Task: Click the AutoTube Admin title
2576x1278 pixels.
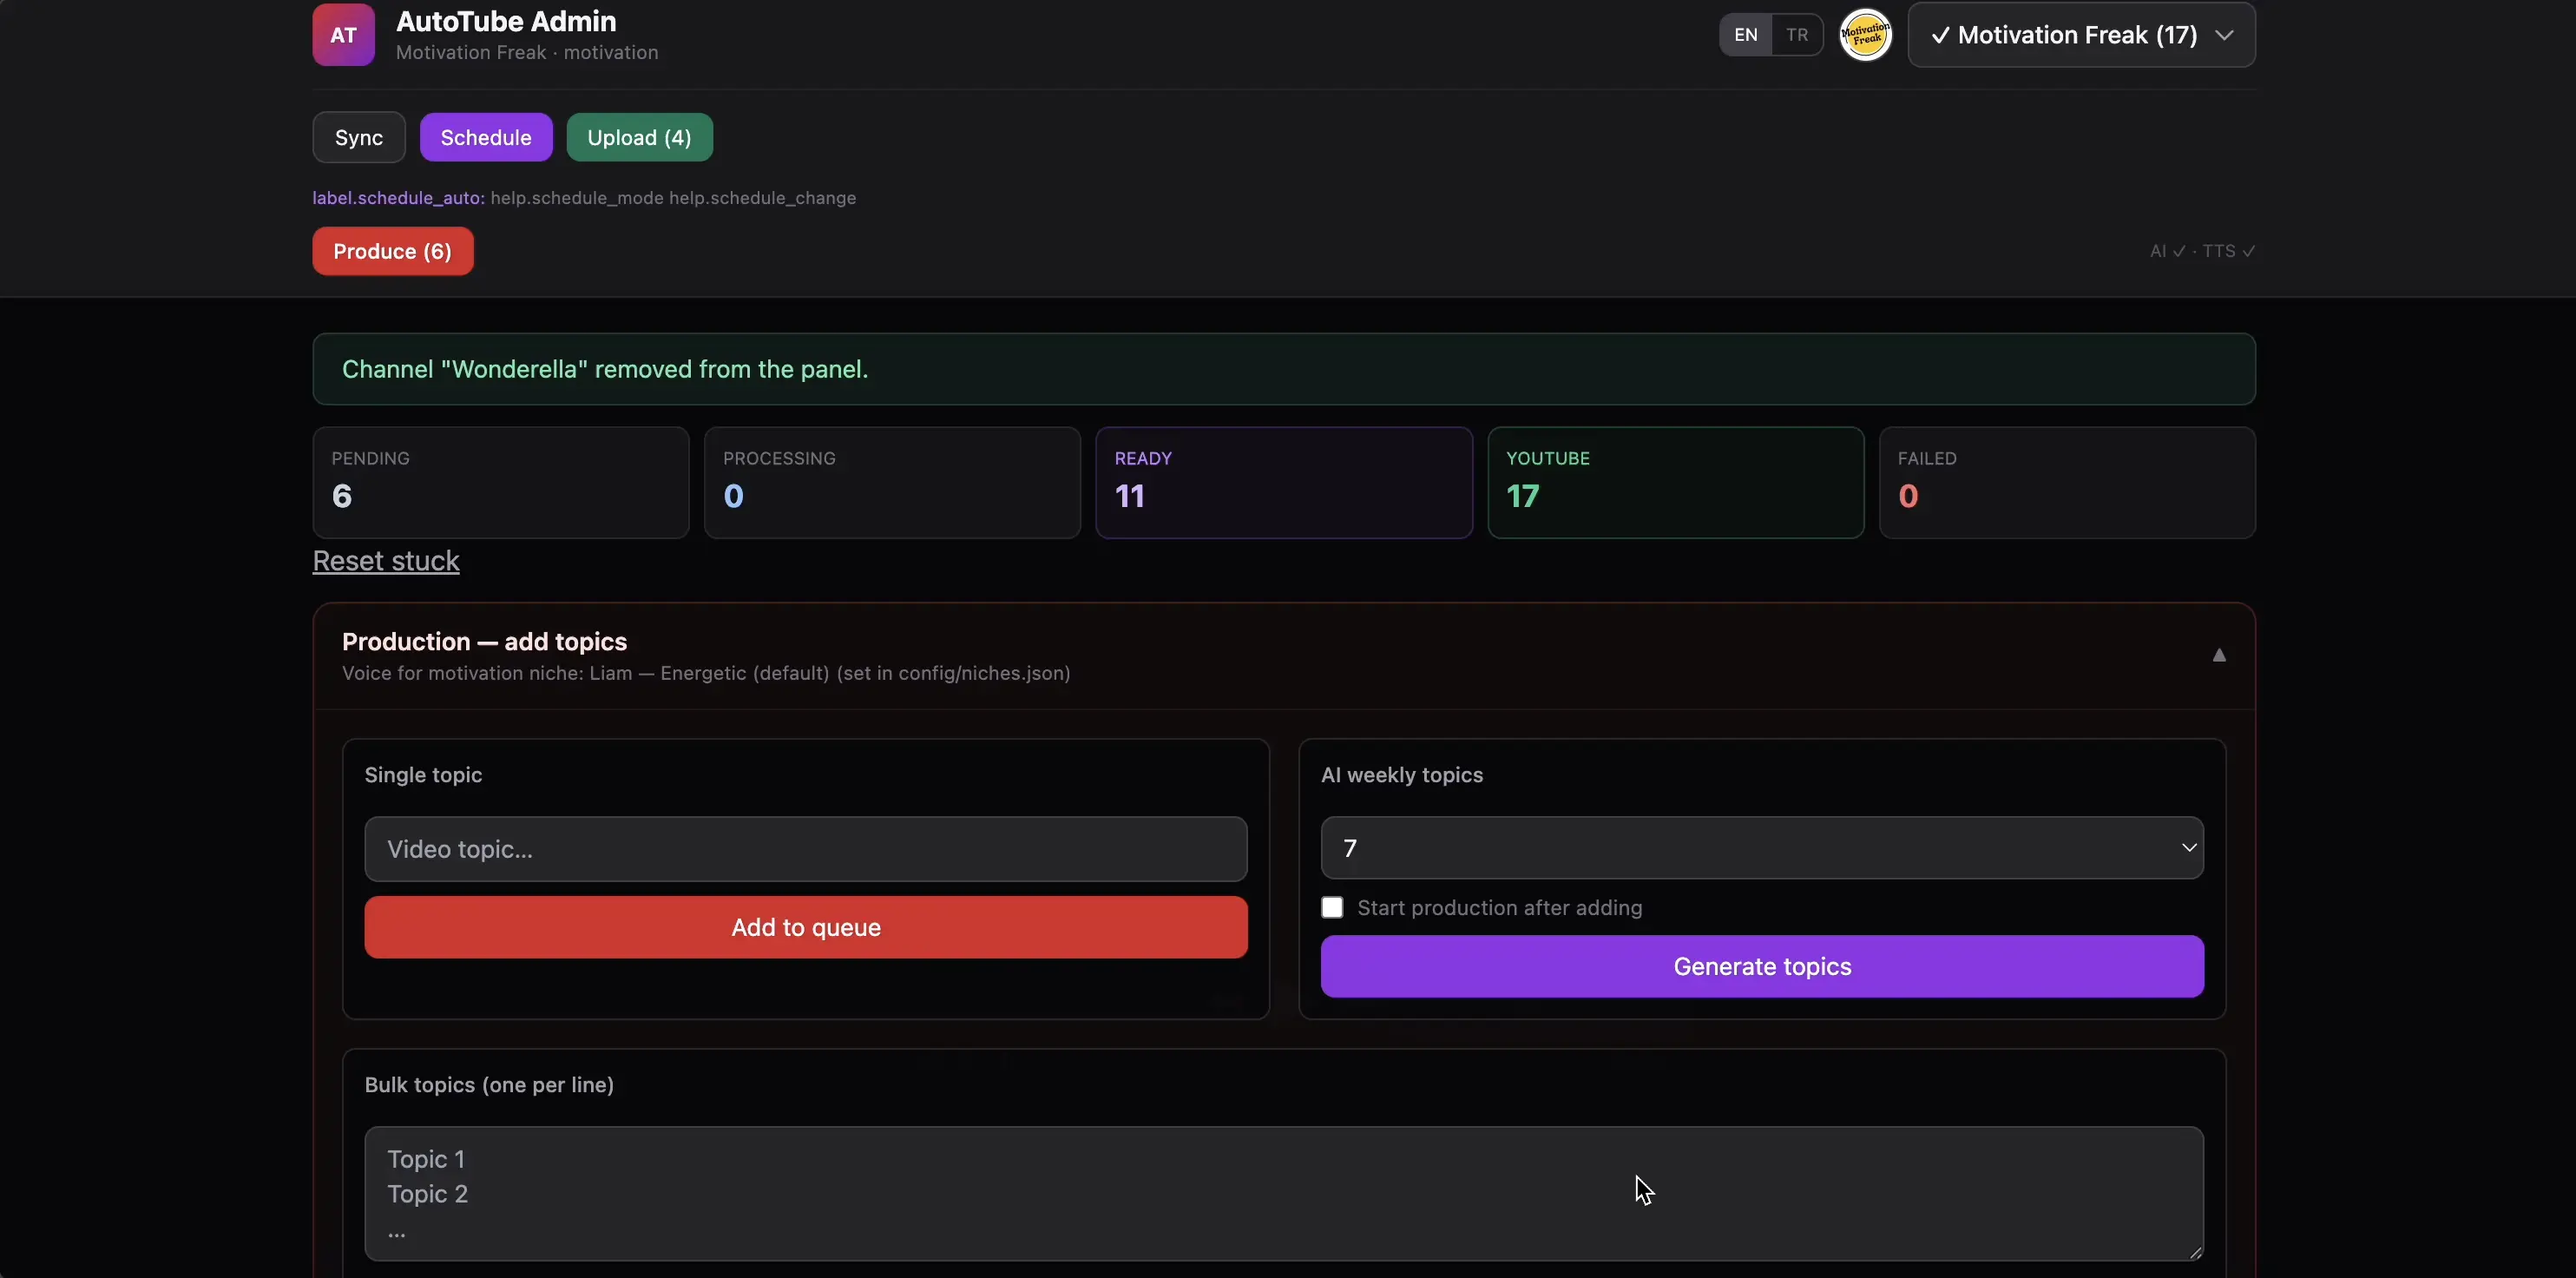Action: tap(506, 21)
